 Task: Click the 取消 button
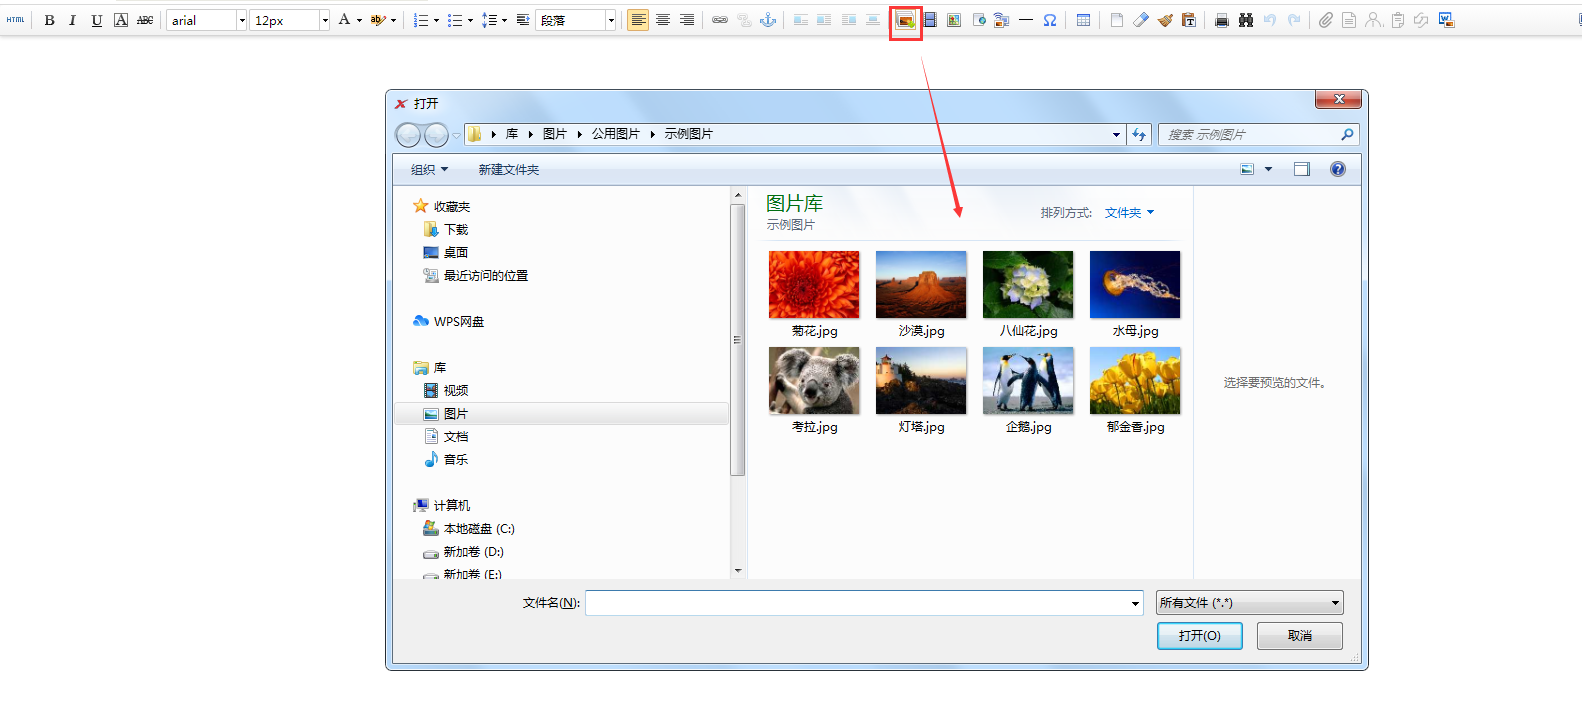coord(1299,636)
